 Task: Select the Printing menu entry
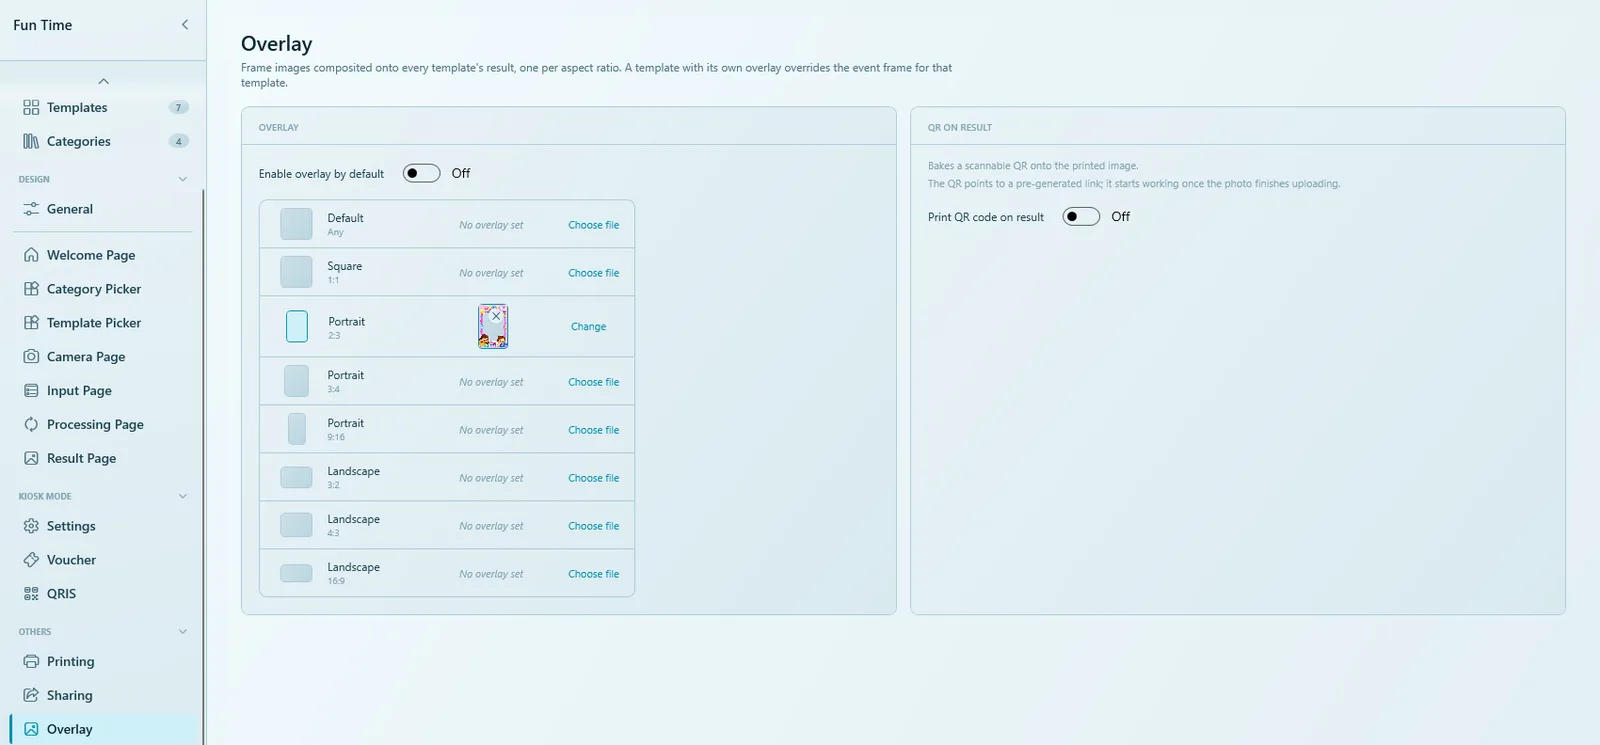pos(104,662)
